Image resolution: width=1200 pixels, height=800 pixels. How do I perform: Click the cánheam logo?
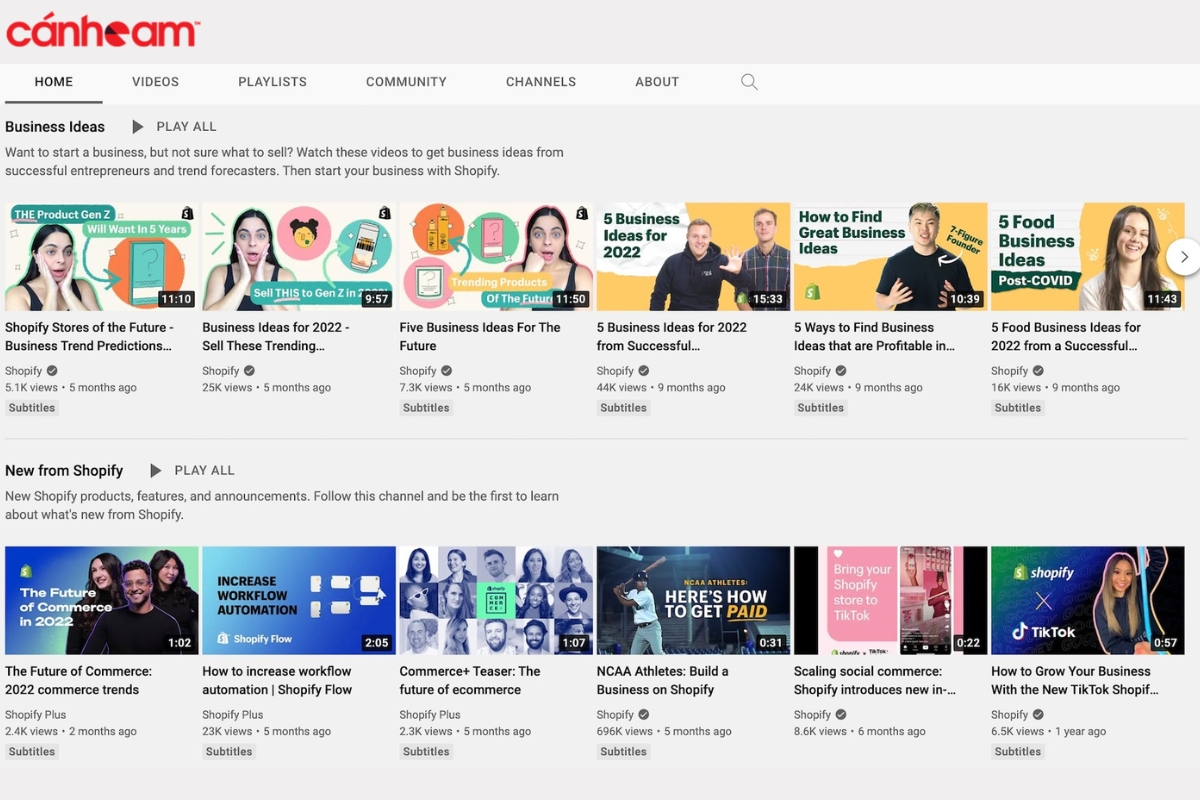tap(103, 31)
